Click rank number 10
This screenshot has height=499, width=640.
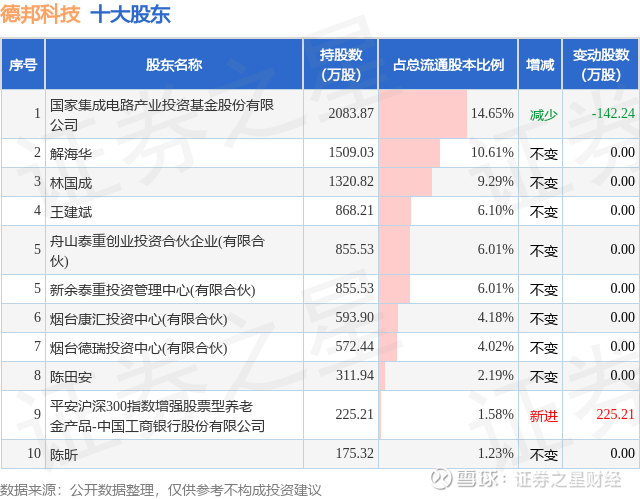coord(34,453)
